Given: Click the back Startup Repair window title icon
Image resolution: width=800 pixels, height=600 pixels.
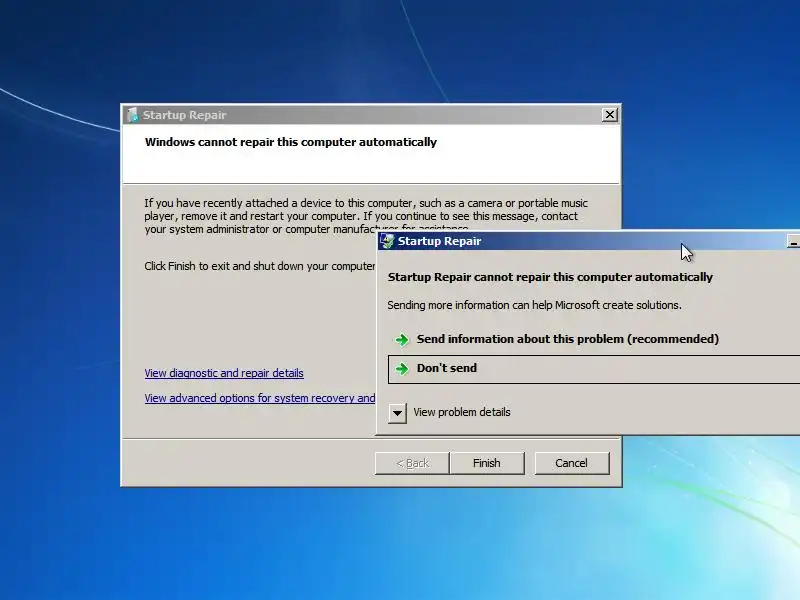Looking at the screenshot, I should pos(133,115).
